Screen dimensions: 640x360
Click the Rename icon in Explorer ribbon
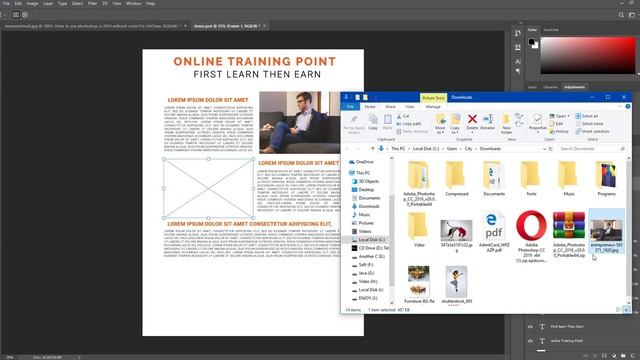[x=488, y=119]
